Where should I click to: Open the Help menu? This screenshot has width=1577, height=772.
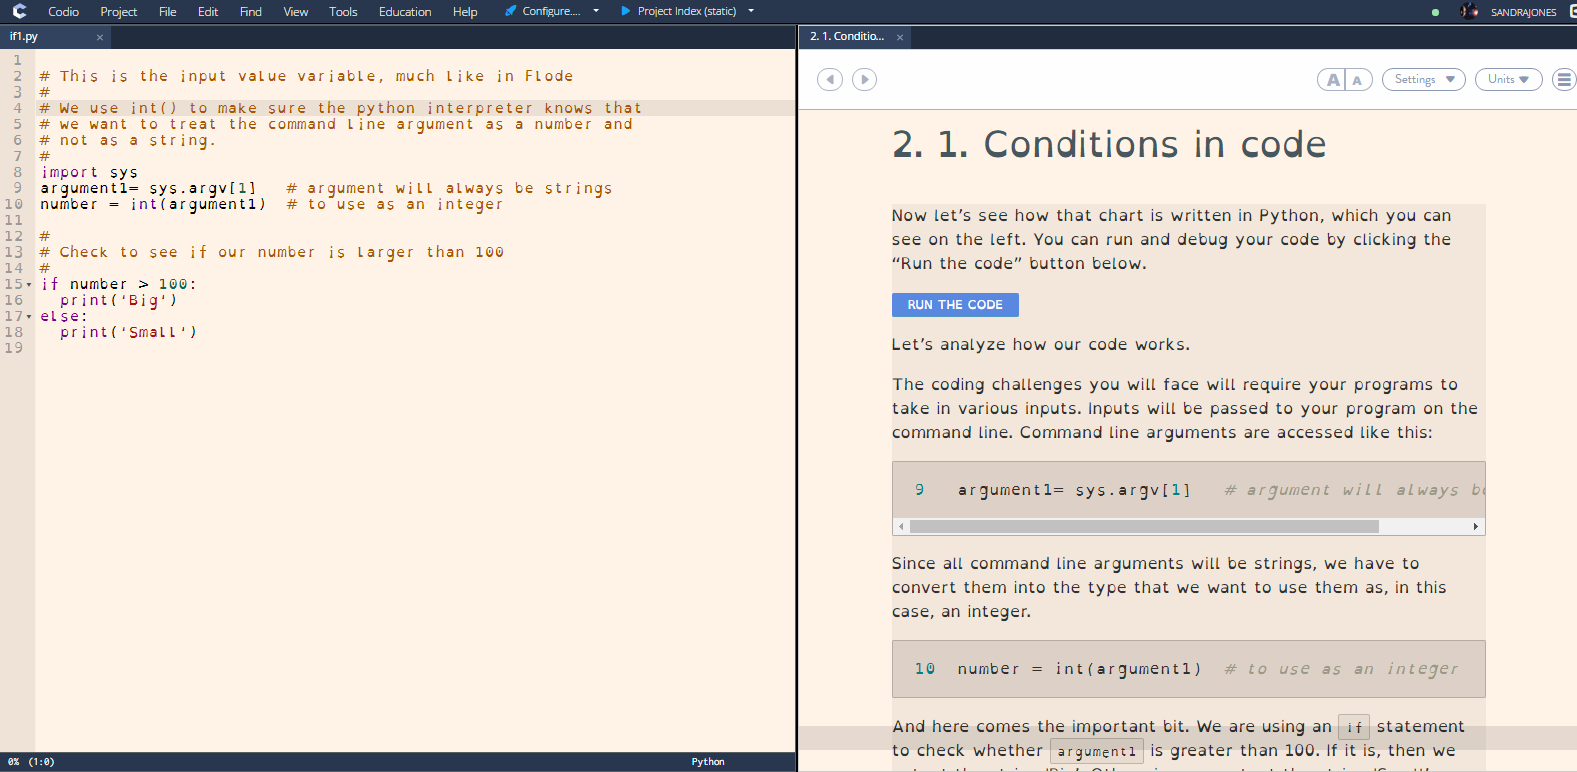(x=465, y=12)
